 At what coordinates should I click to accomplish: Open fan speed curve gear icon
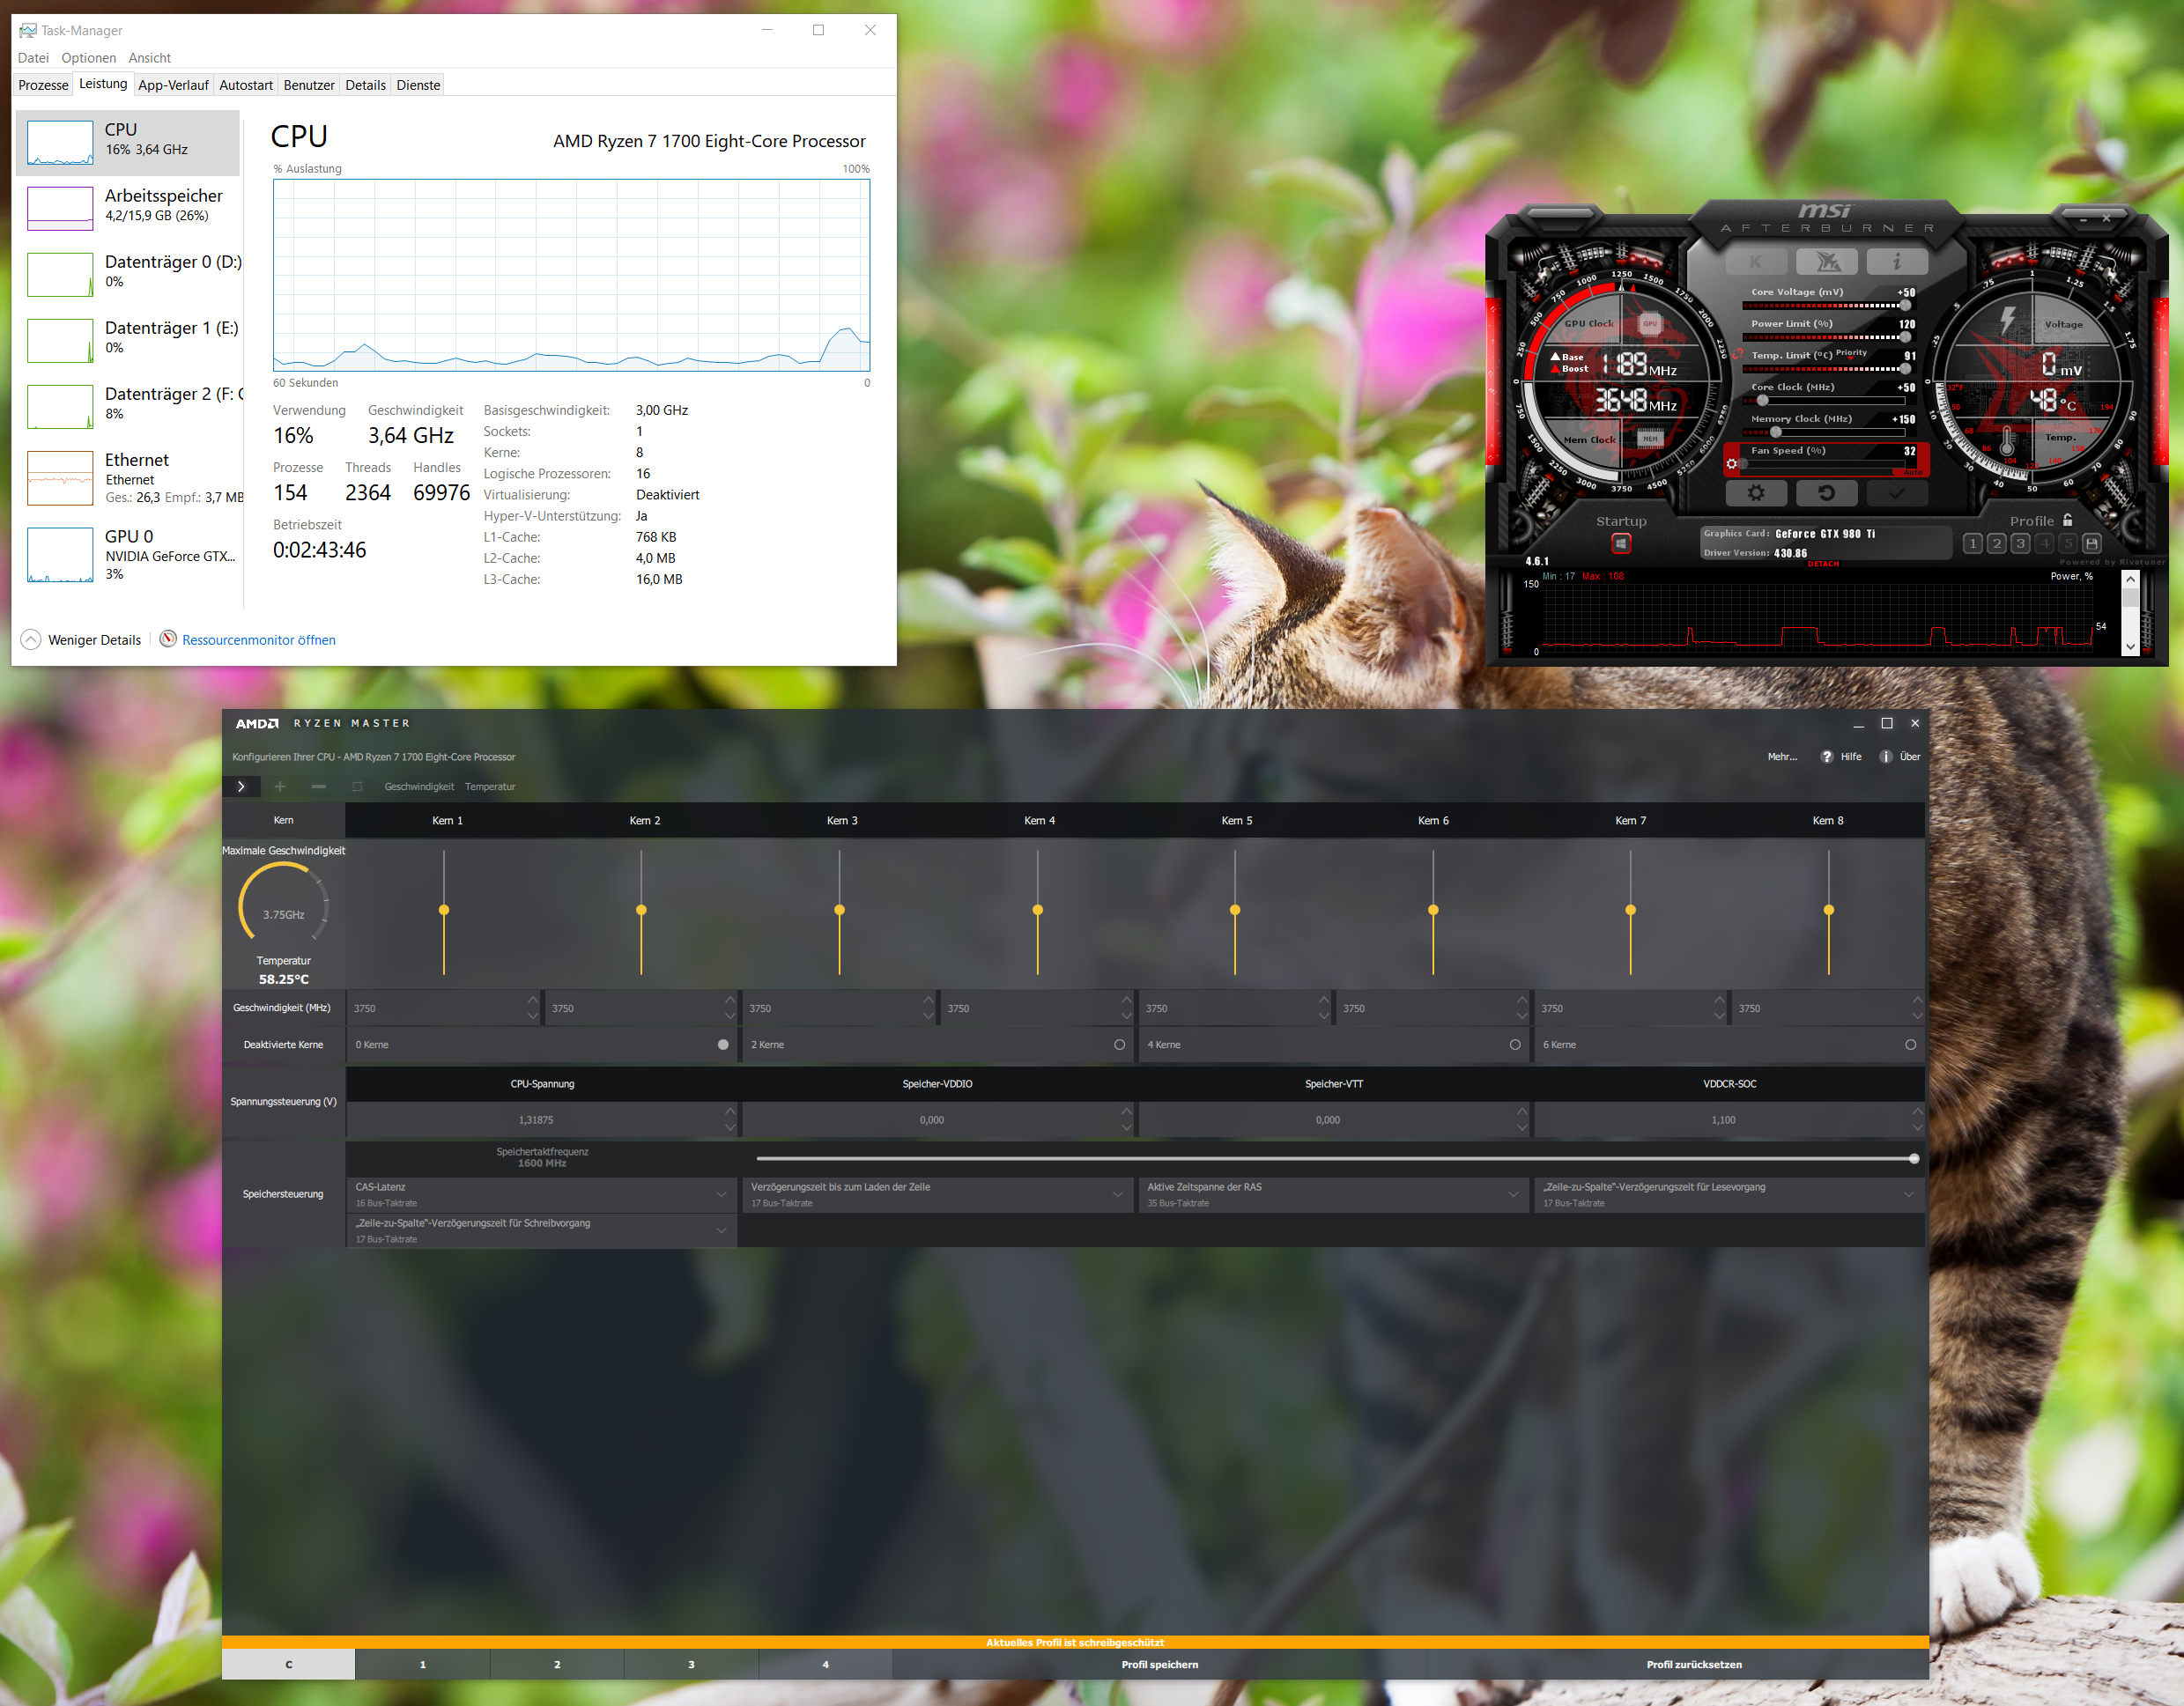coord(1732,463)
